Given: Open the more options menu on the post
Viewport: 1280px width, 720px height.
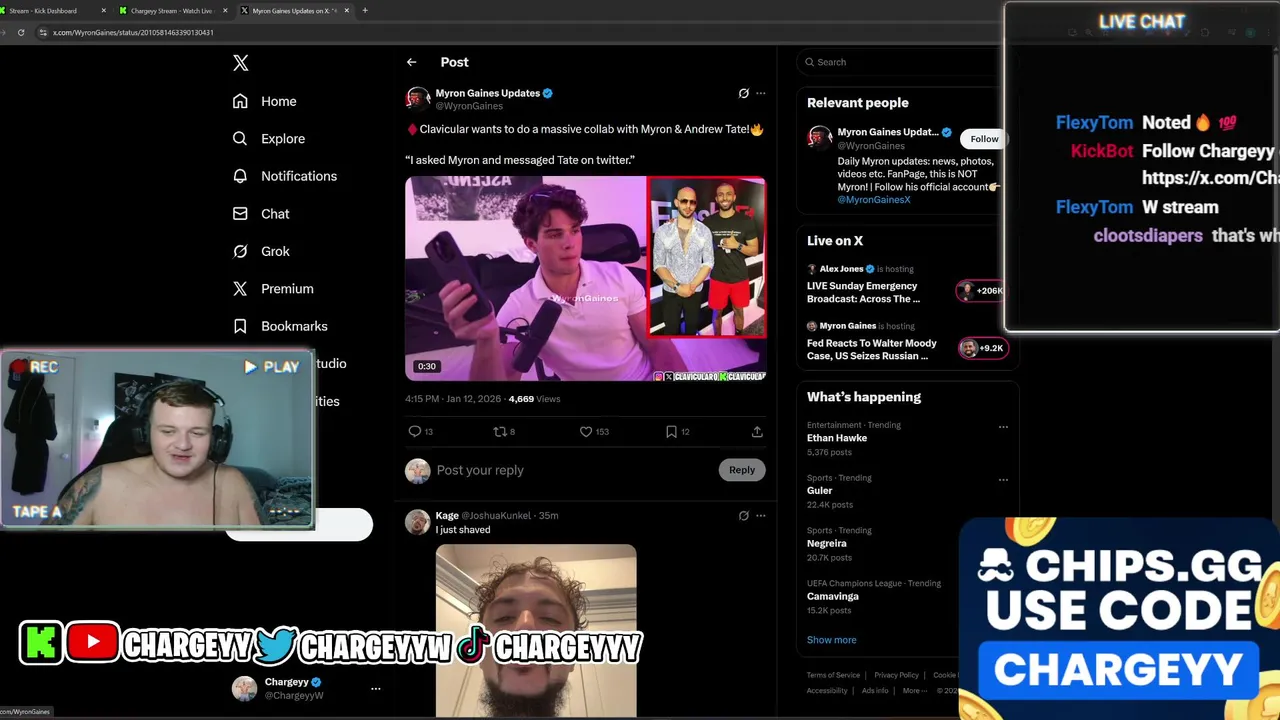Looking at the screenshot, I should 761,93.
